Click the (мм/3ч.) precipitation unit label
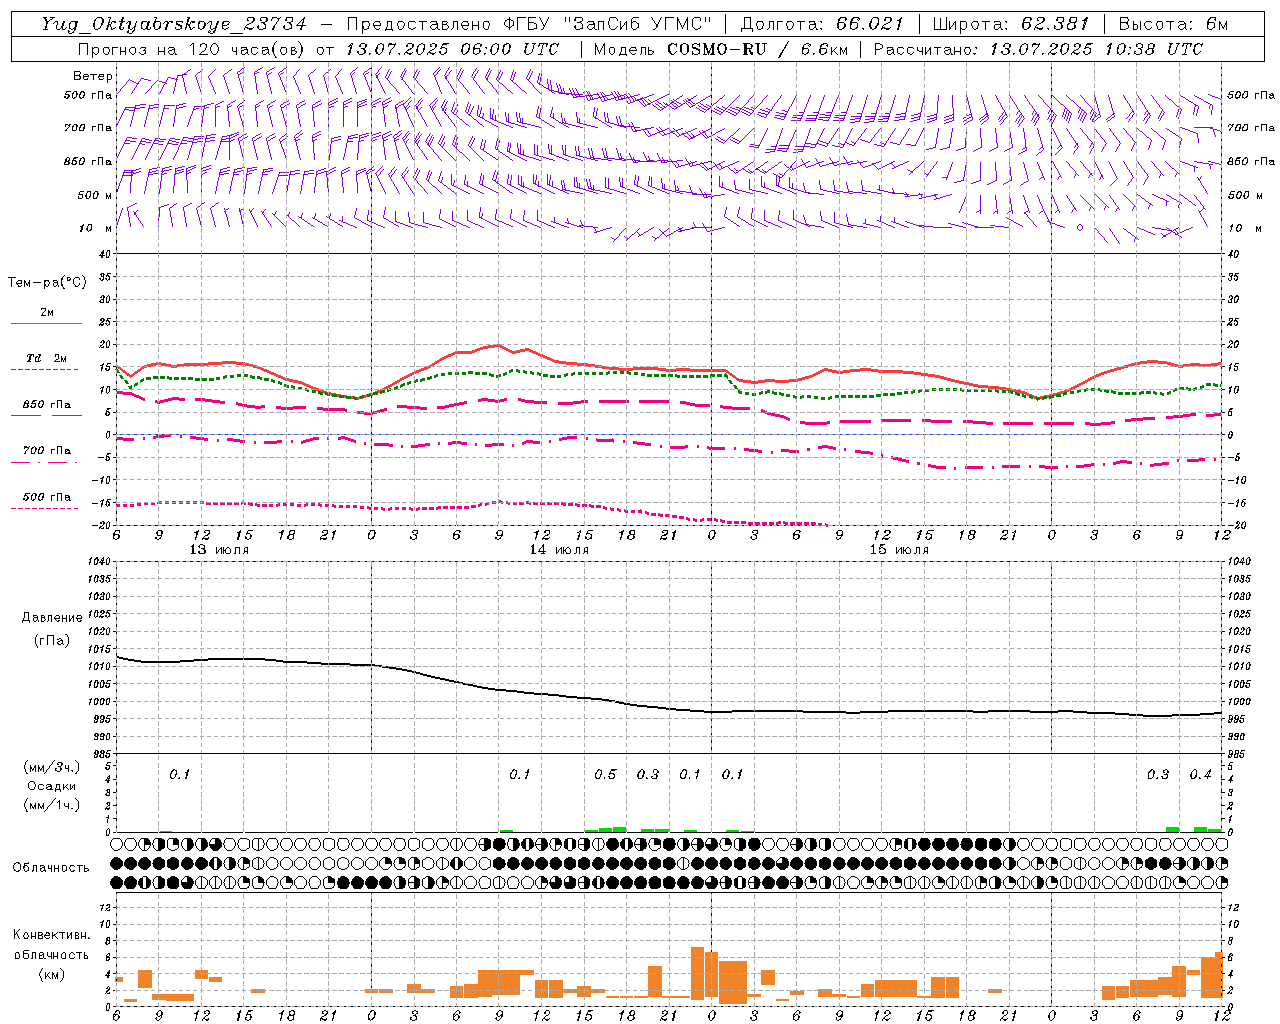The image size is (1280, 1024). (x=52, y=767)
